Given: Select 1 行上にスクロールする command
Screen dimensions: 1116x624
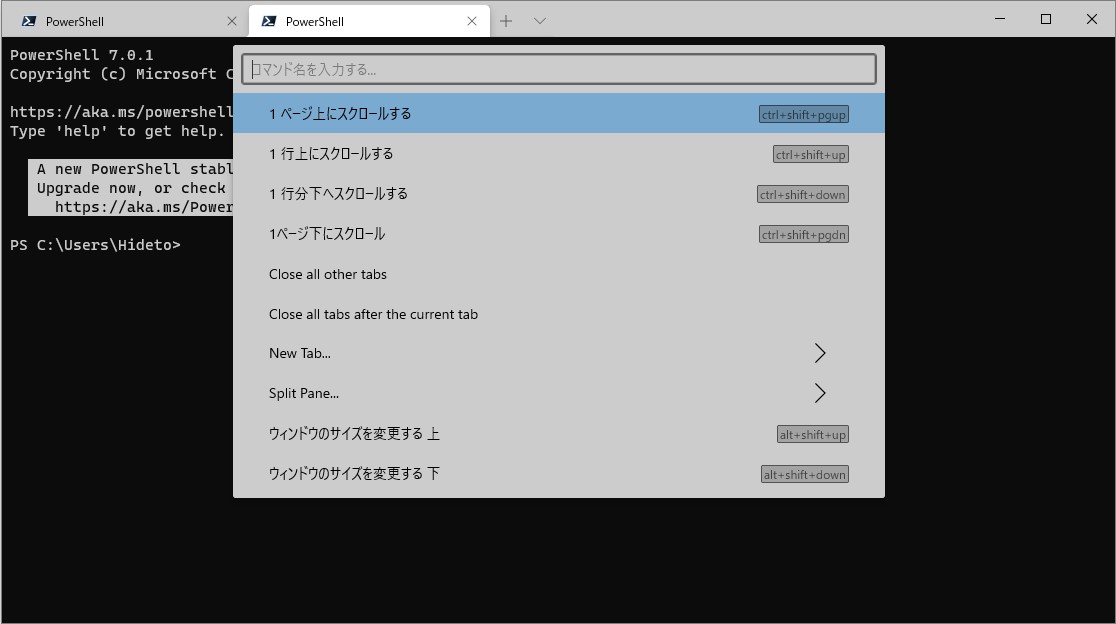Looking at the screenshot, I should click(x=330, y=153).
